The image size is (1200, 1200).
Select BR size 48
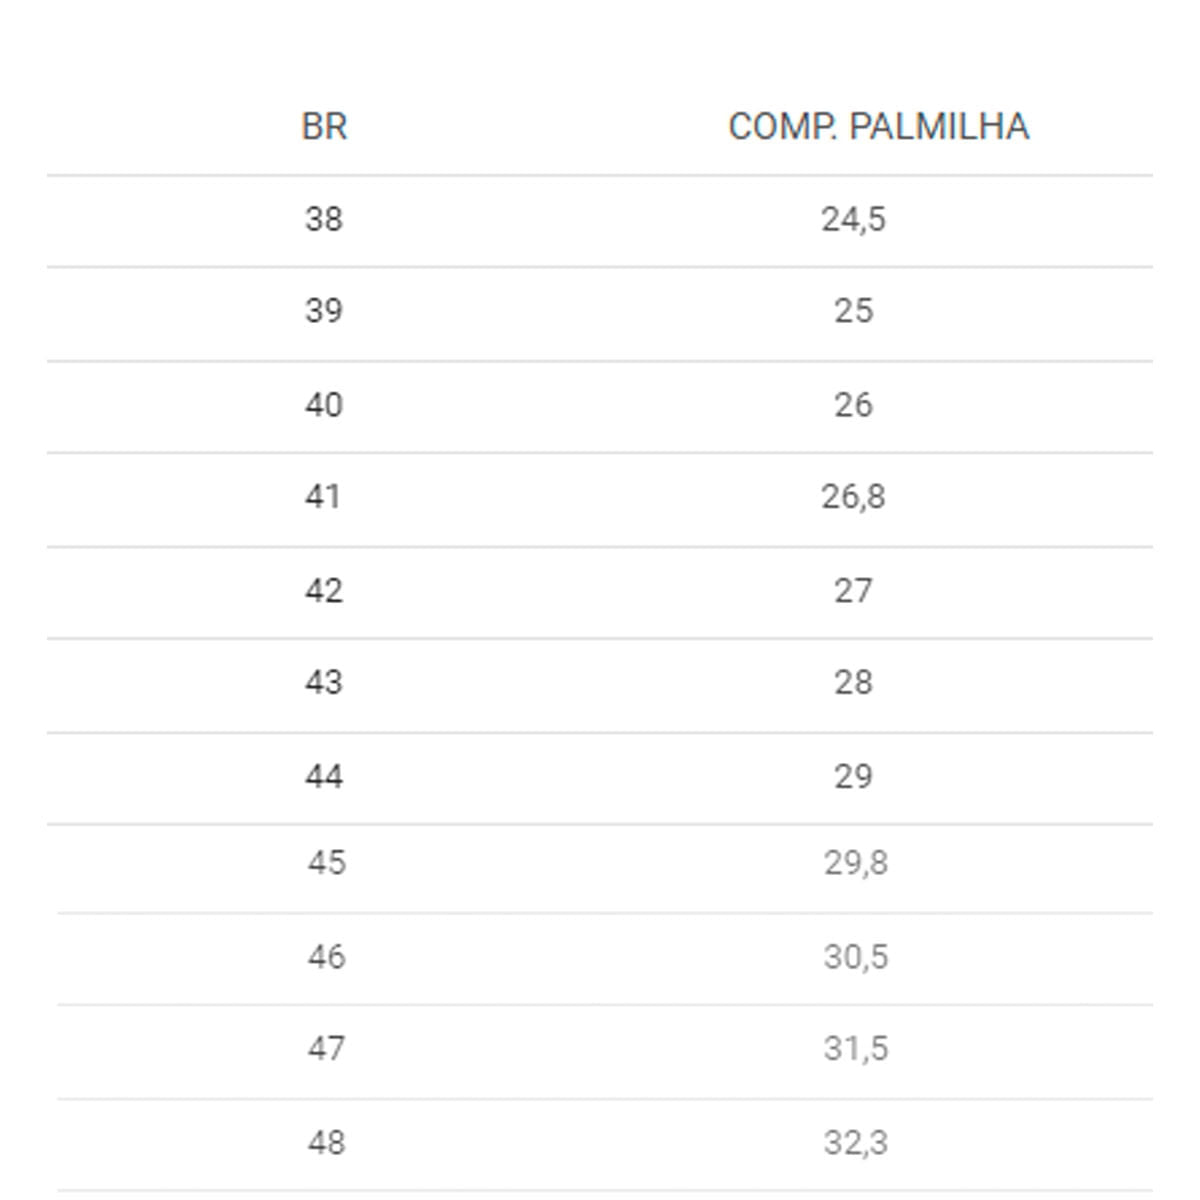(326, 1143)
